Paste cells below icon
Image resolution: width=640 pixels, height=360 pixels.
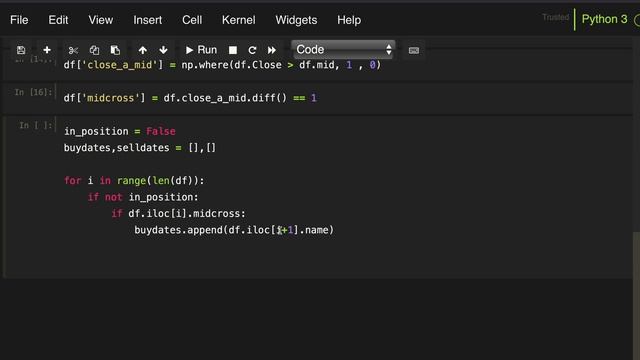[x=115, y=50]
